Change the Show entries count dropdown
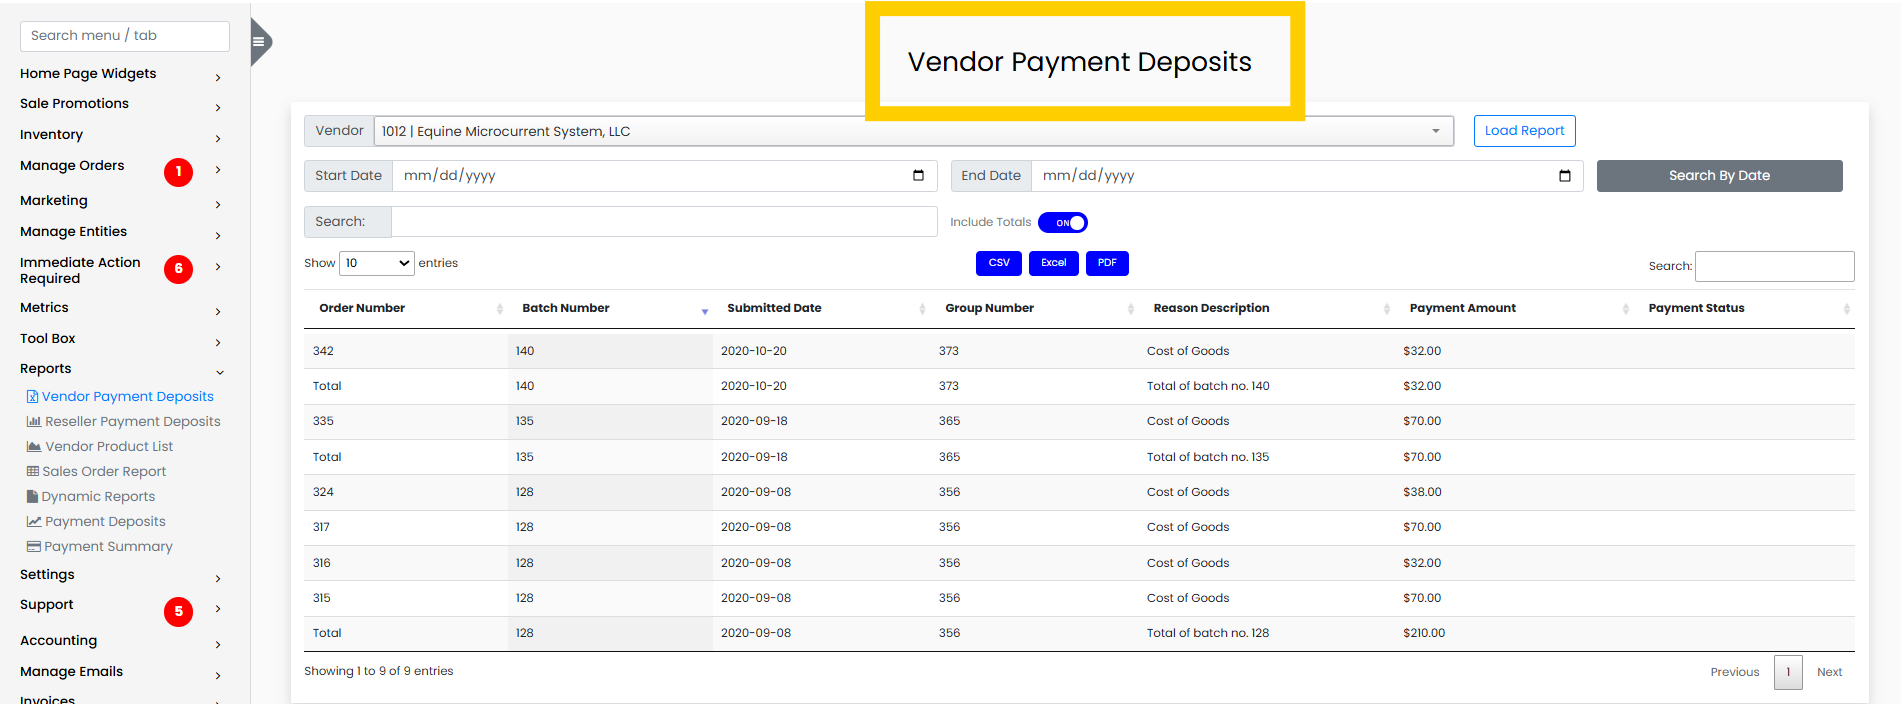The width and height of the screenshot is (1901, 704). [x=377, y=263]
